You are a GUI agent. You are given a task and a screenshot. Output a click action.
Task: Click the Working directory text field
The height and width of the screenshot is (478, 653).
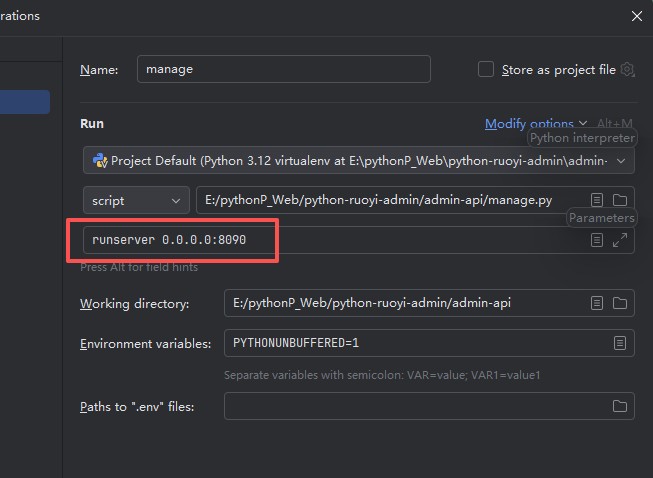[400, 303]
